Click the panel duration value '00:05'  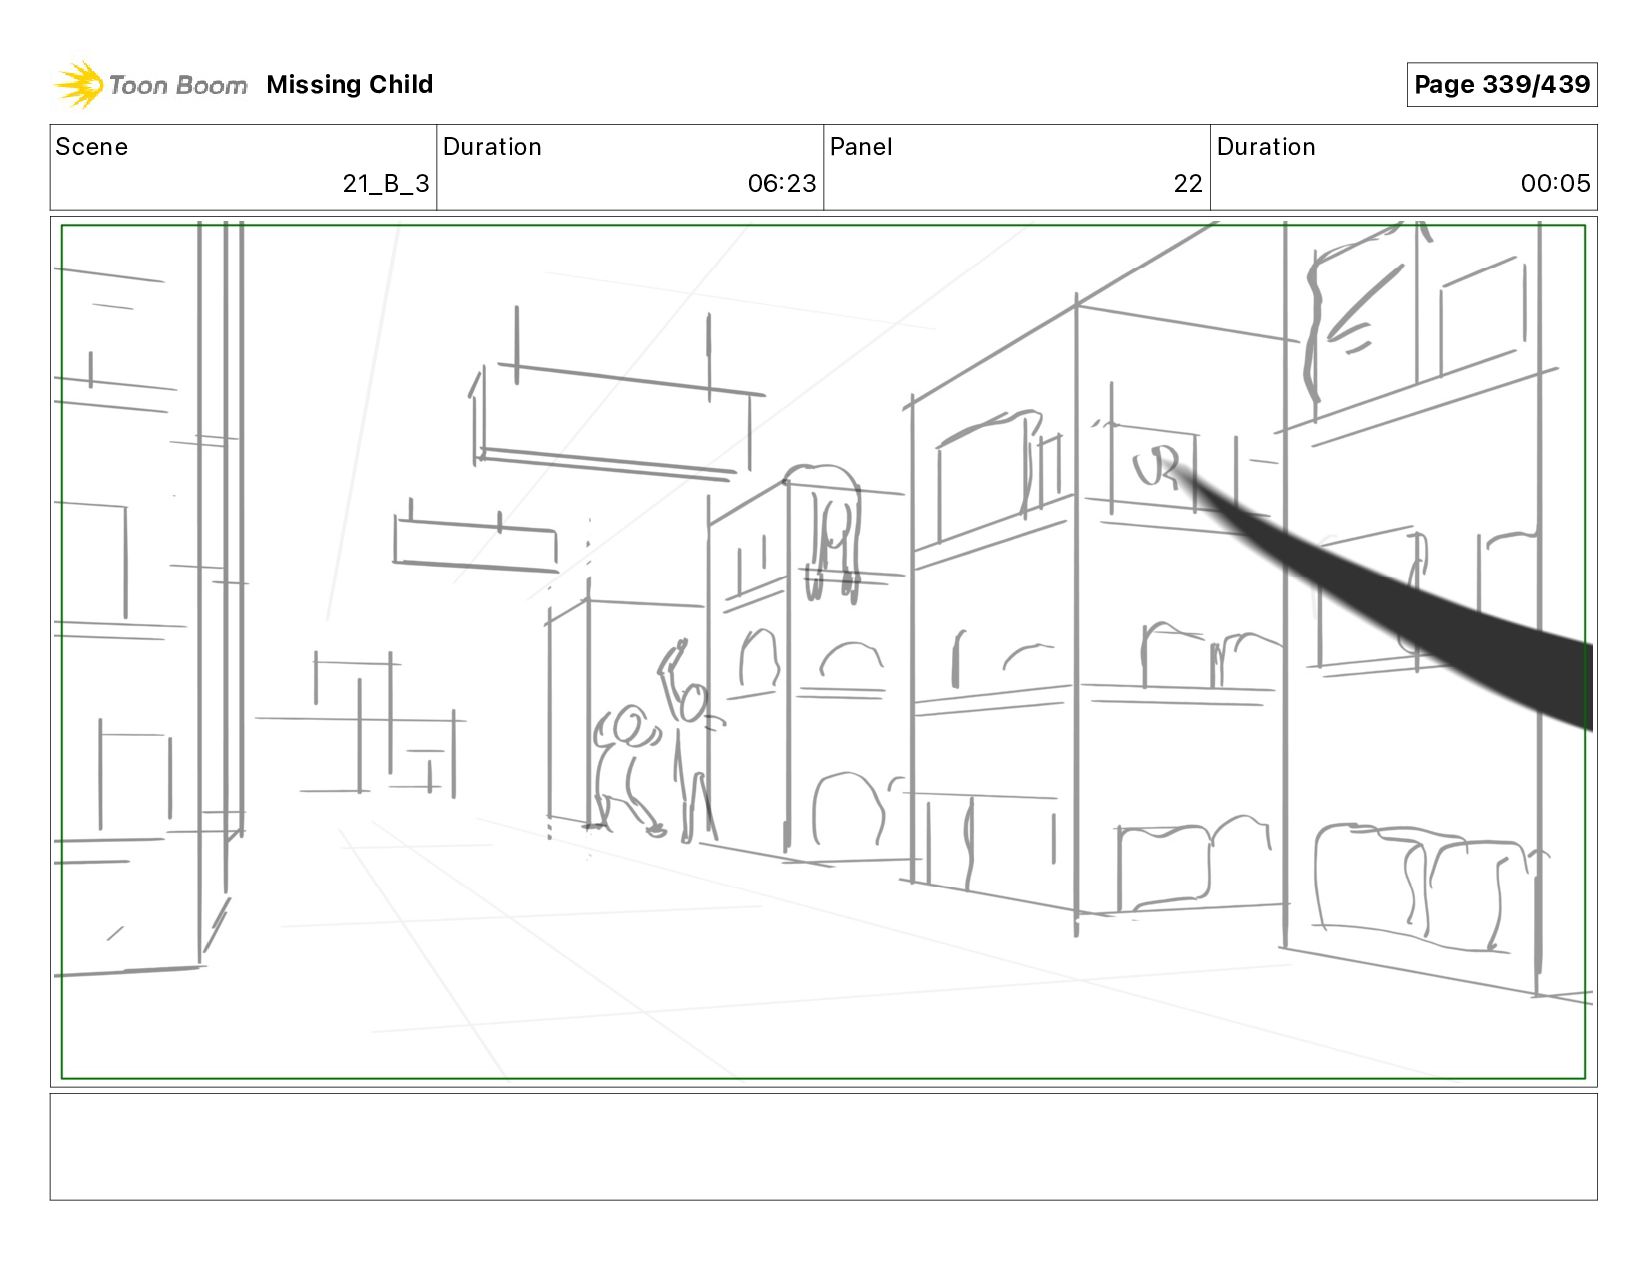(1556, 184)
